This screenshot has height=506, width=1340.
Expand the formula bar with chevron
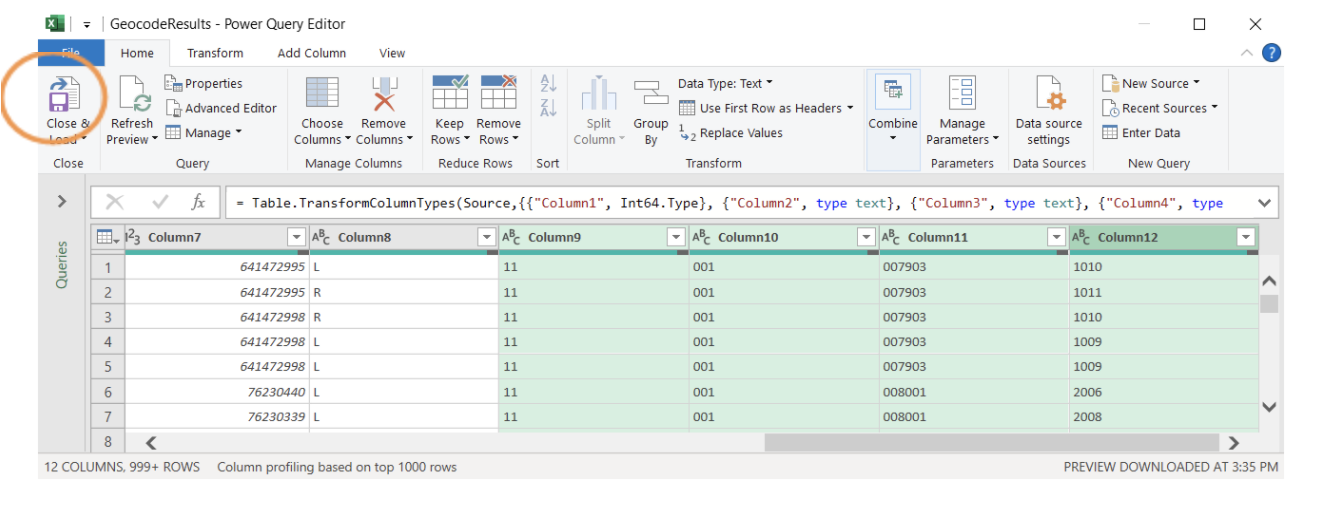click(1264, 203)
